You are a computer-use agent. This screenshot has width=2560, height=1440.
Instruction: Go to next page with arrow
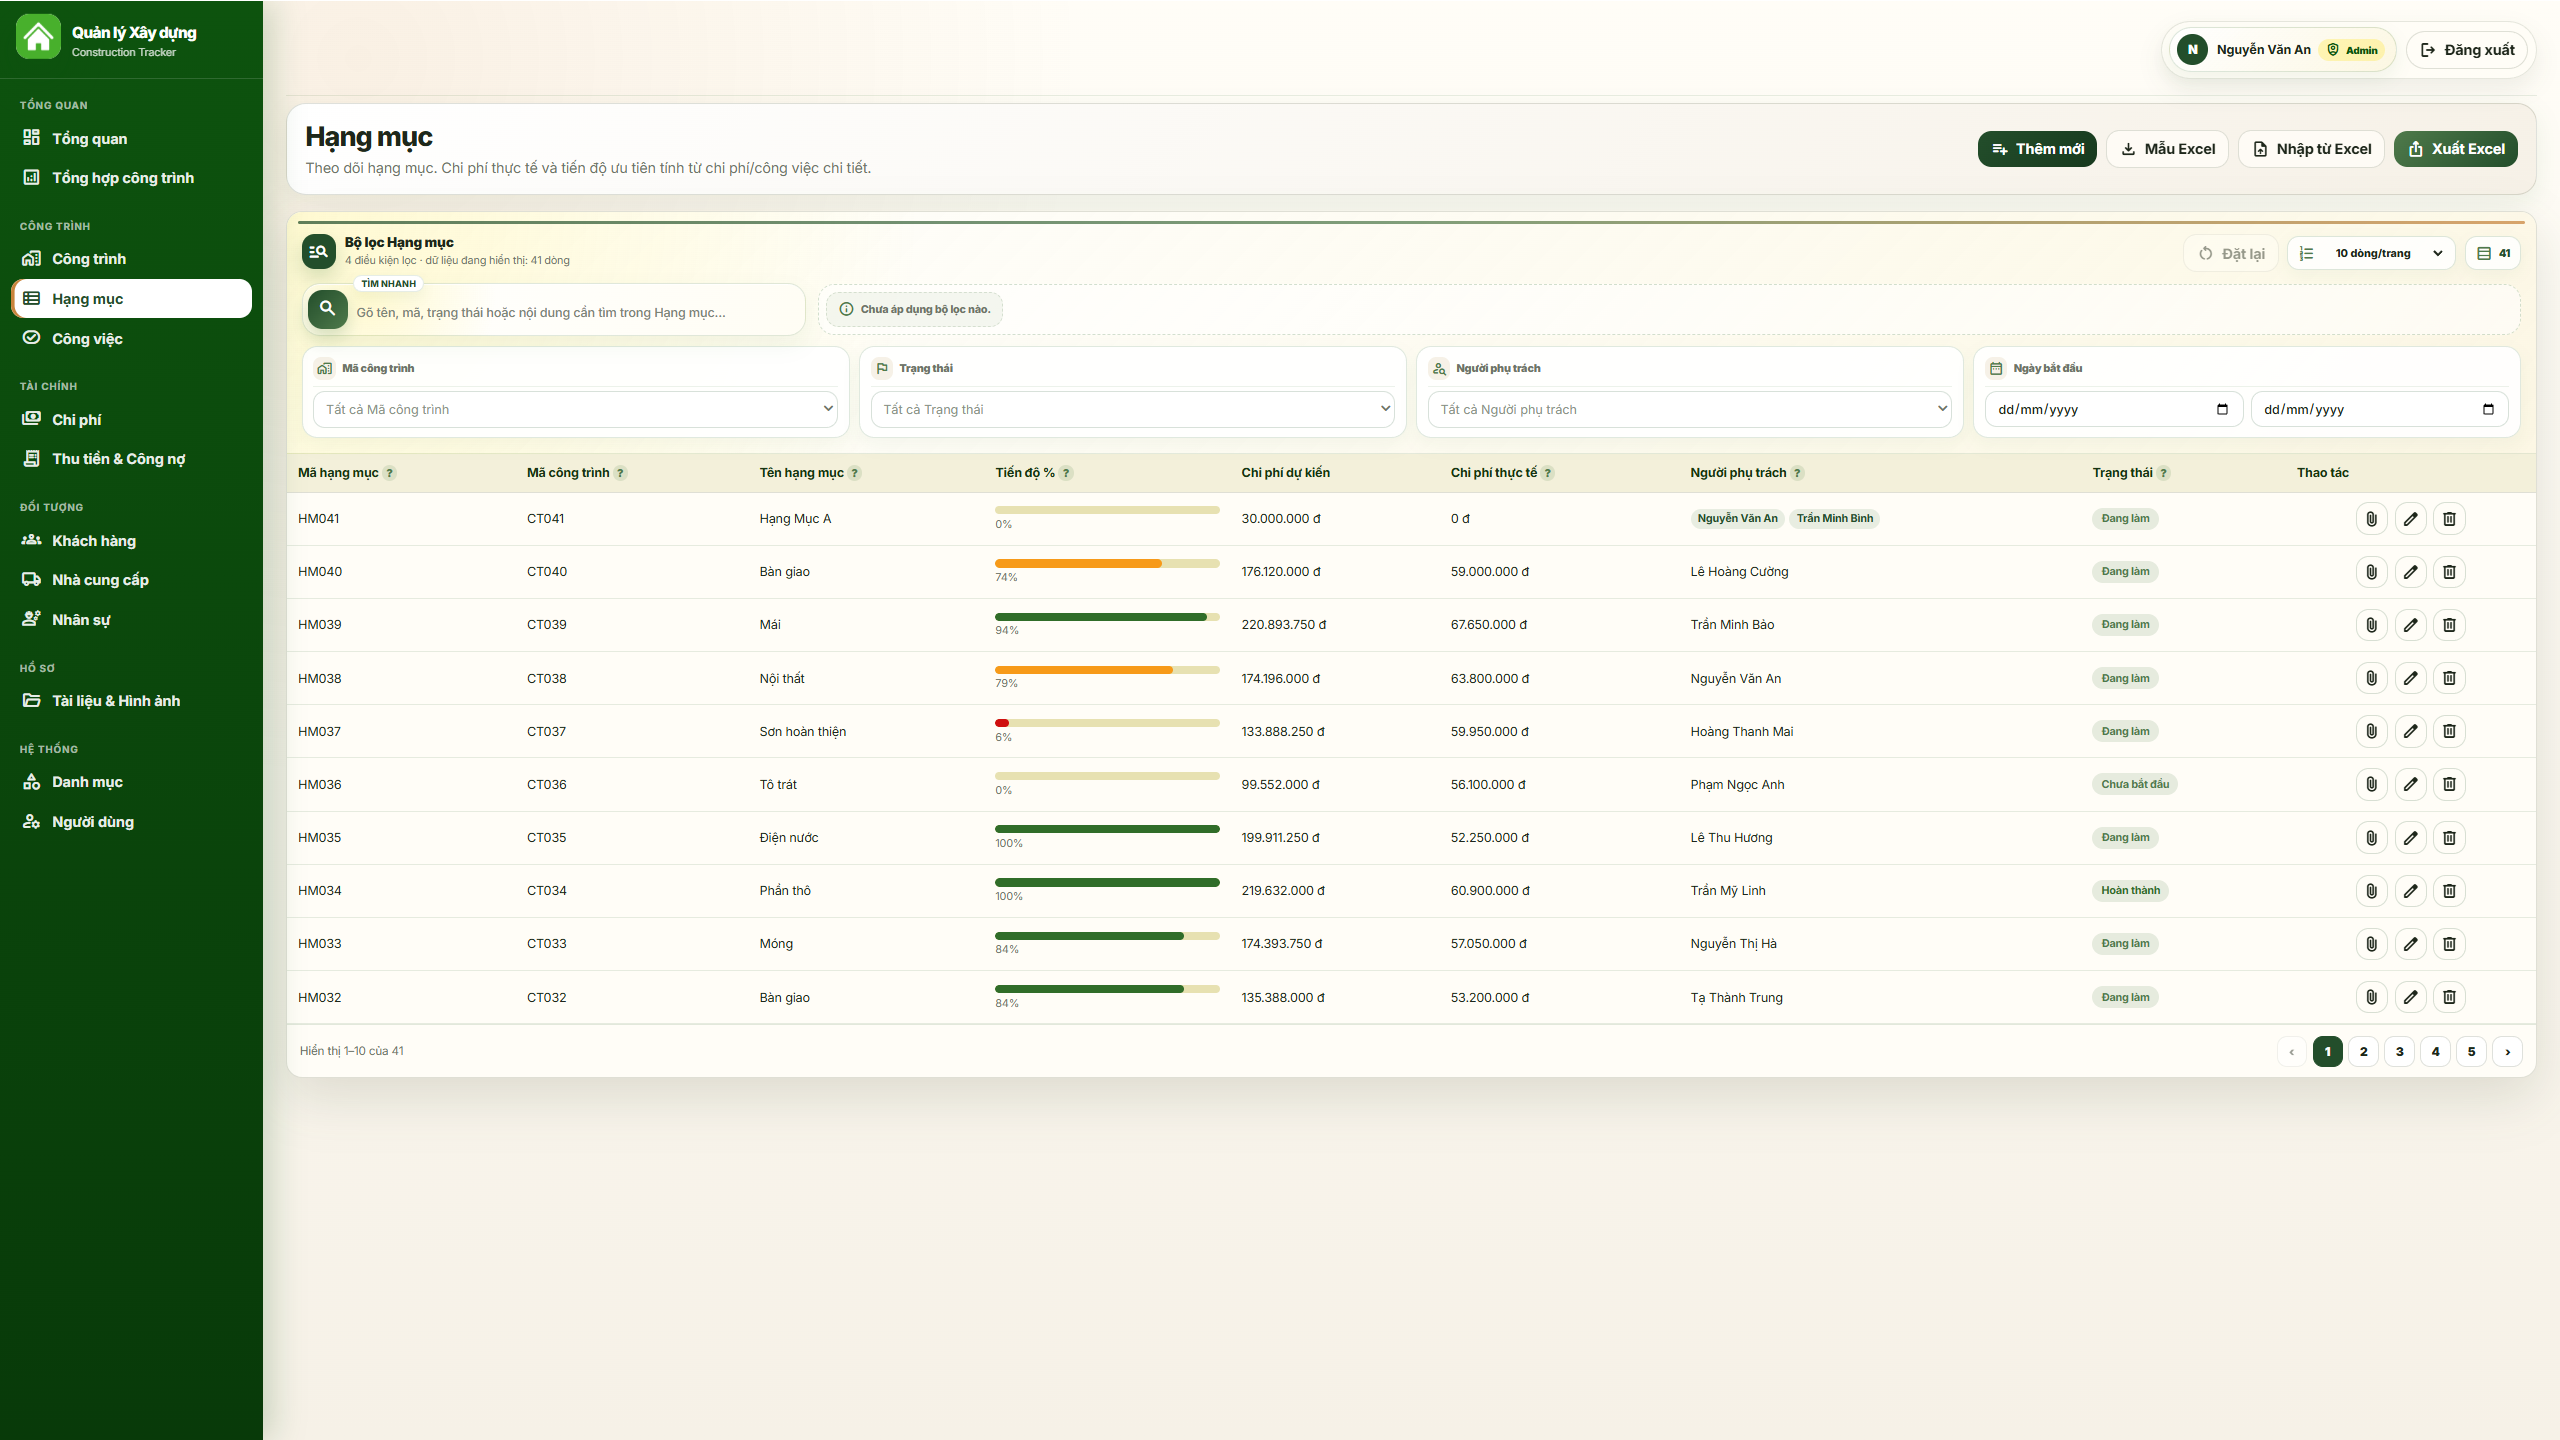click(x=2507, y=1052)
